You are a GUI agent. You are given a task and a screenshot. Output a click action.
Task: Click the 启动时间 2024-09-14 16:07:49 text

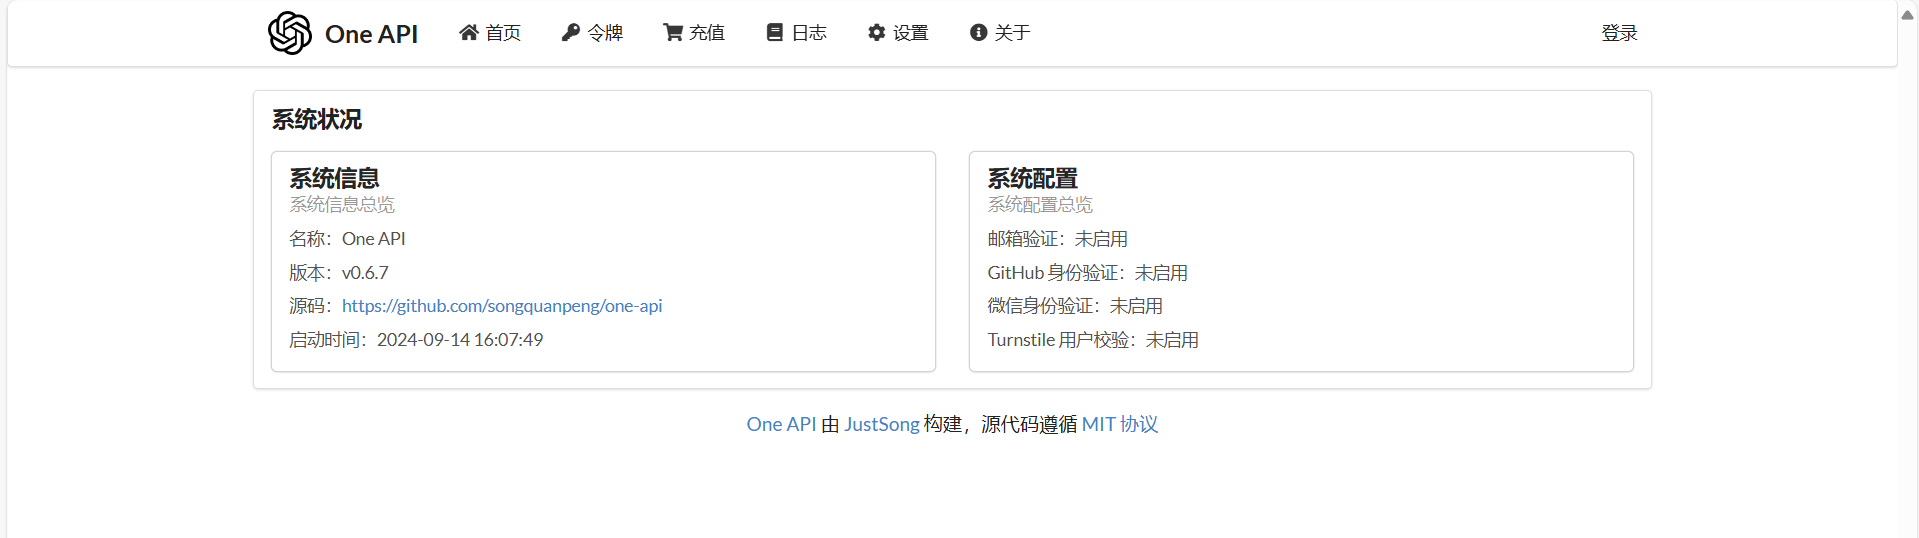pos(416,340)
